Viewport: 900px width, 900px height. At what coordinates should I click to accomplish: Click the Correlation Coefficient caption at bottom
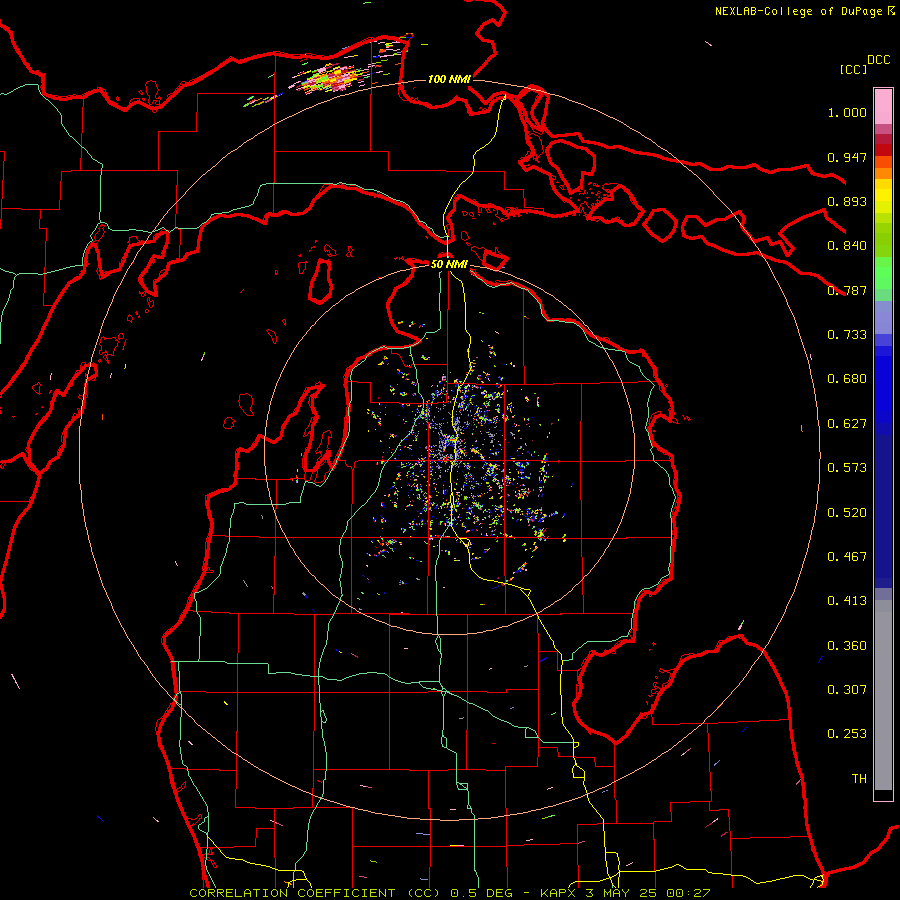[x=450, y=893]
